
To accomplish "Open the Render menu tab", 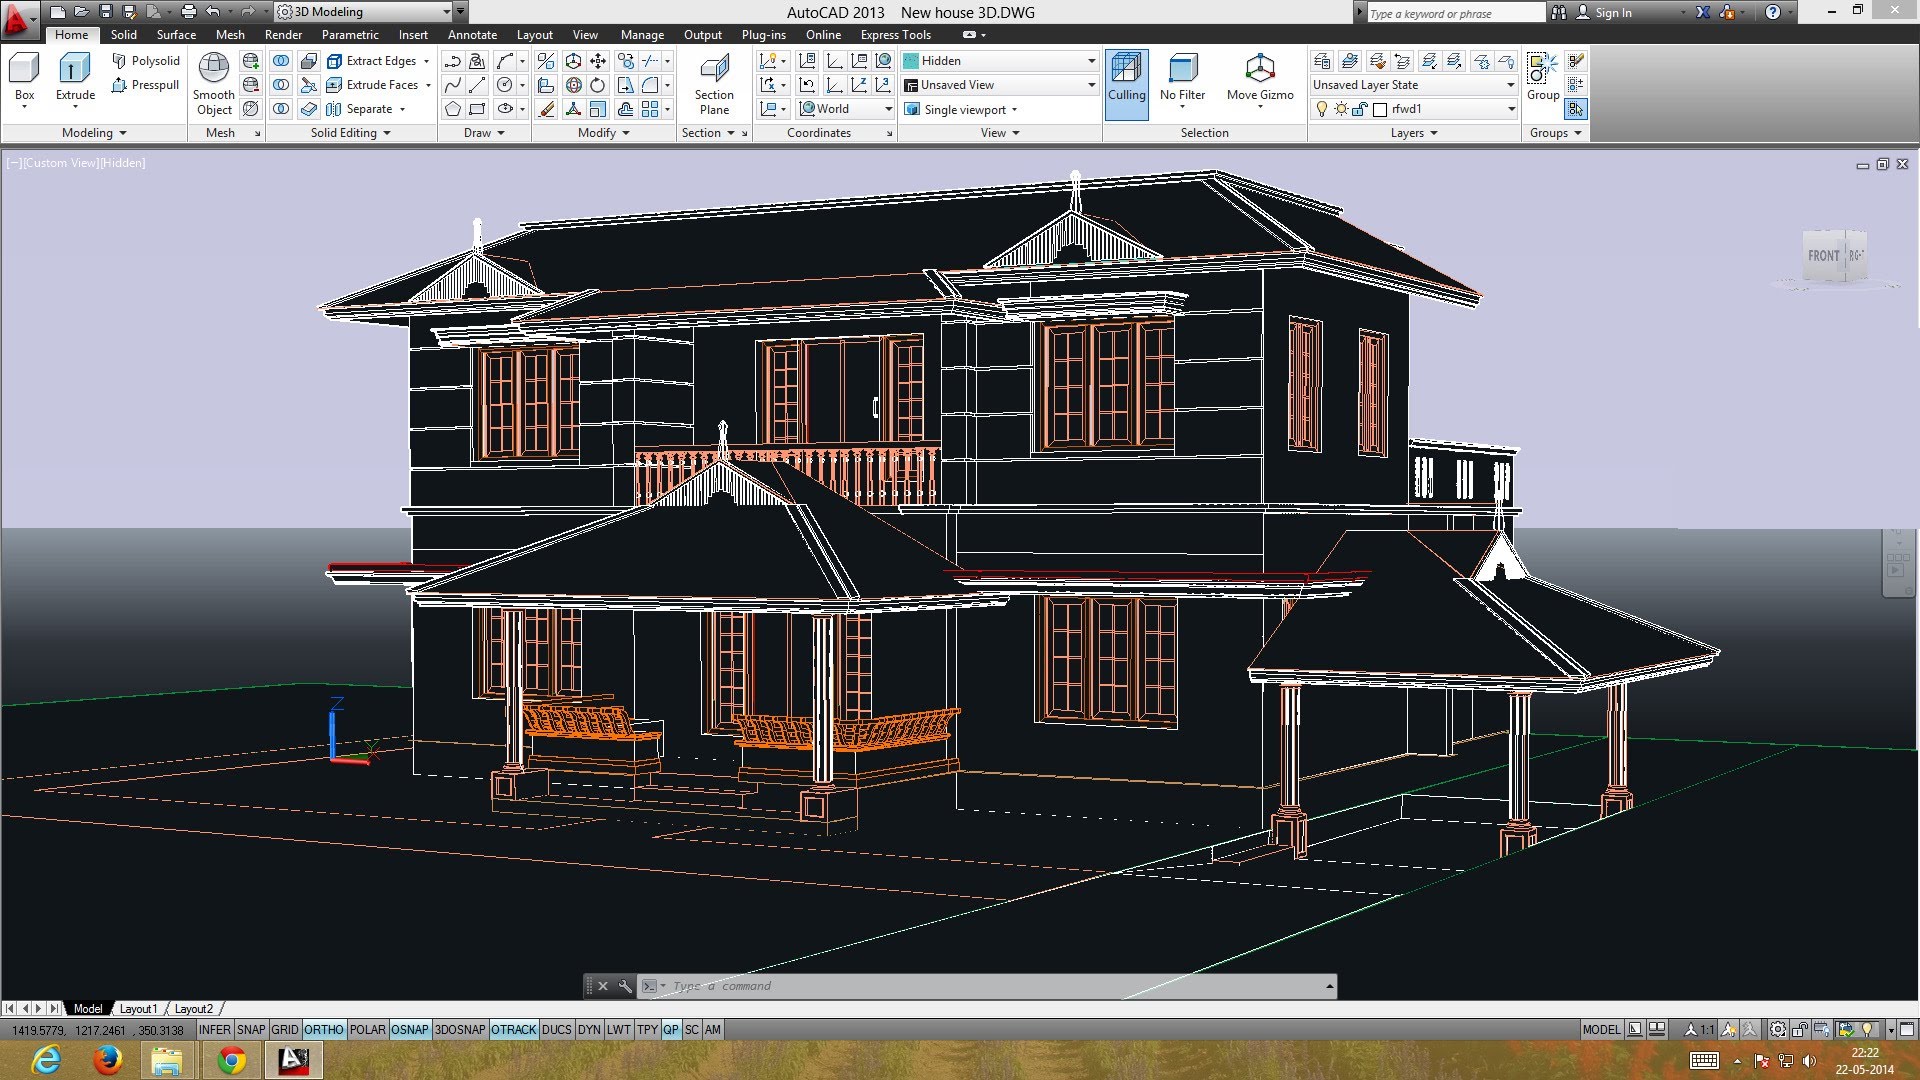I will 282,33.
